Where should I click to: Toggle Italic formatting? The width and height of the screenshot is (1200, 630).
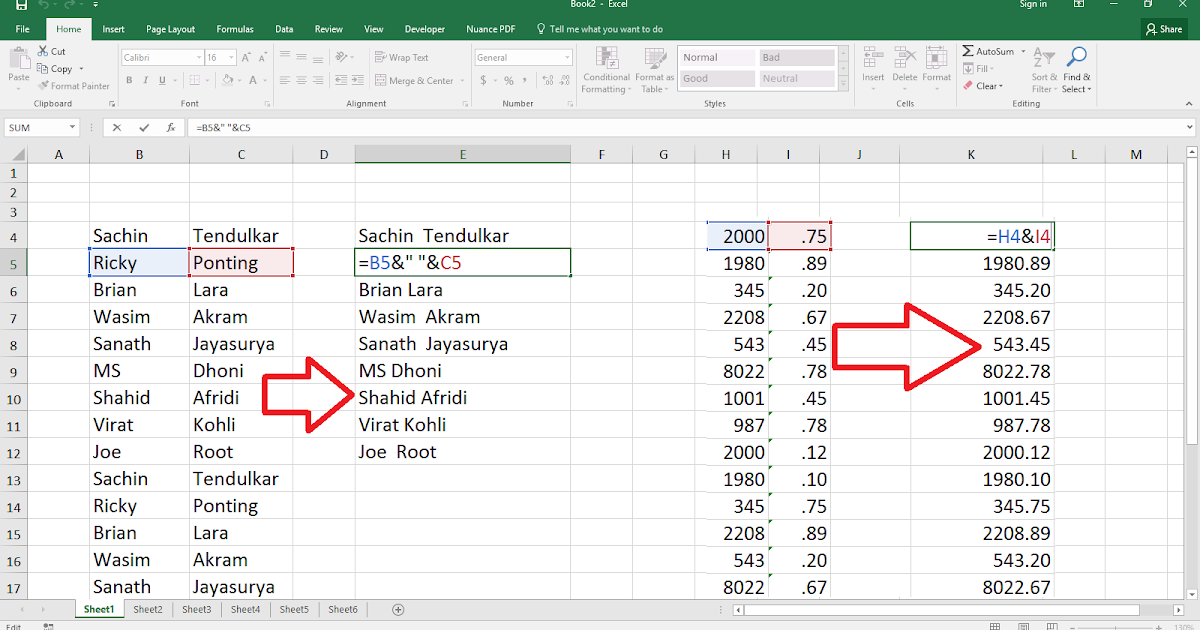[146, 80]
